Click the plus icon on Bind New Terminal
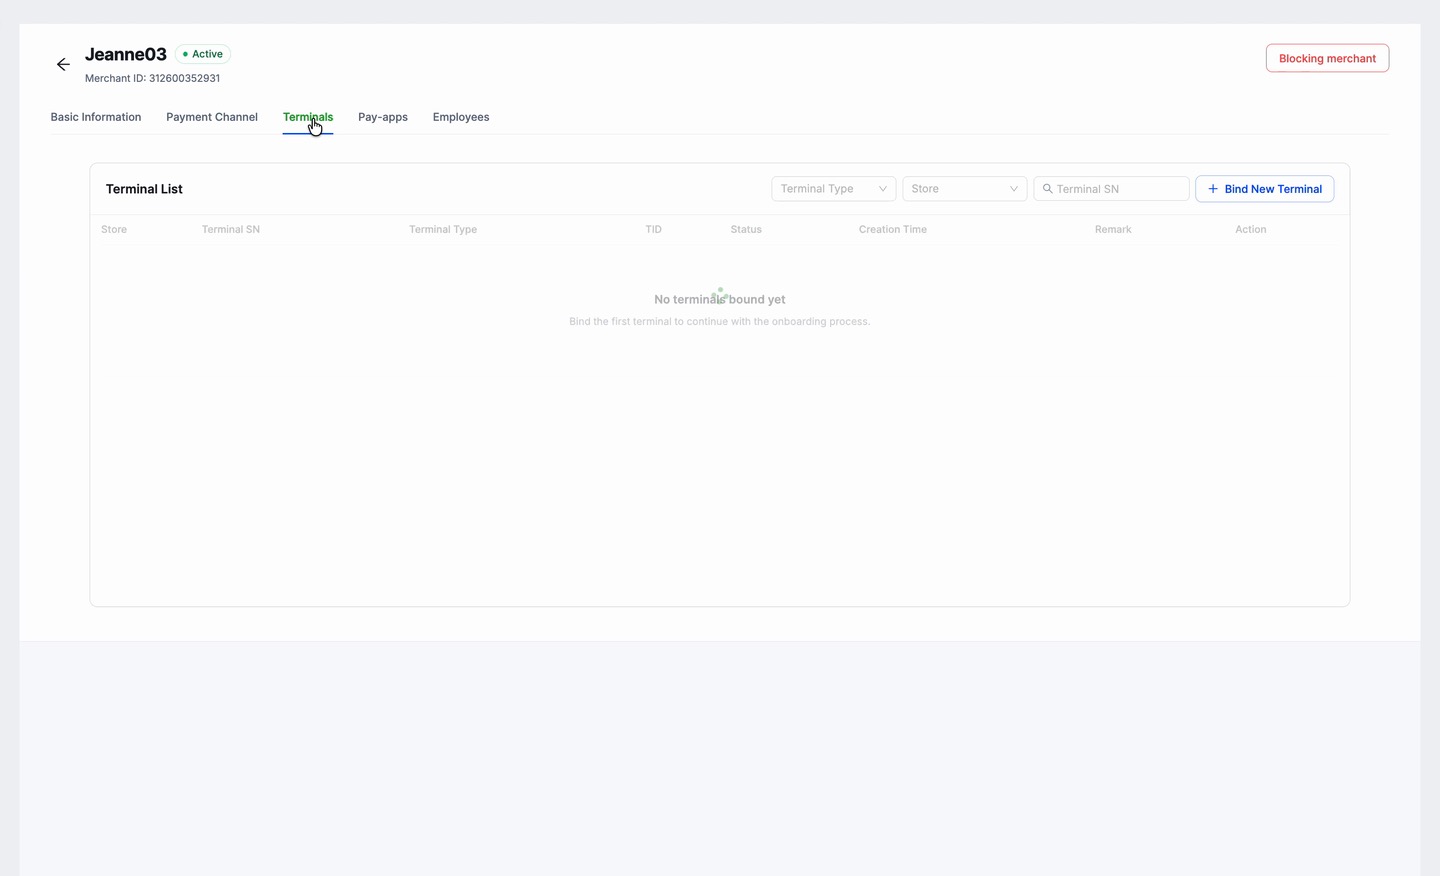The height and width of the screenshot is (876, 1440). [x=1213, y=189]
